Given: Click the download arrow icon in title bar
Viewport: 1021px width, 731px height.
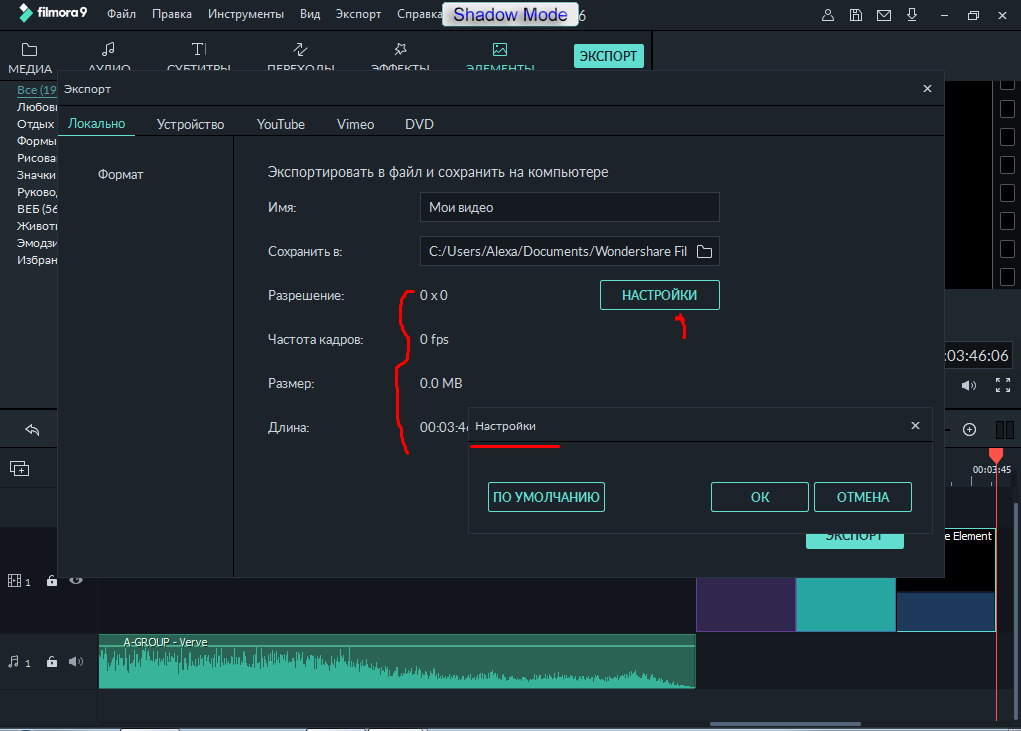Looking at the screenshot, I should point(911,15).
